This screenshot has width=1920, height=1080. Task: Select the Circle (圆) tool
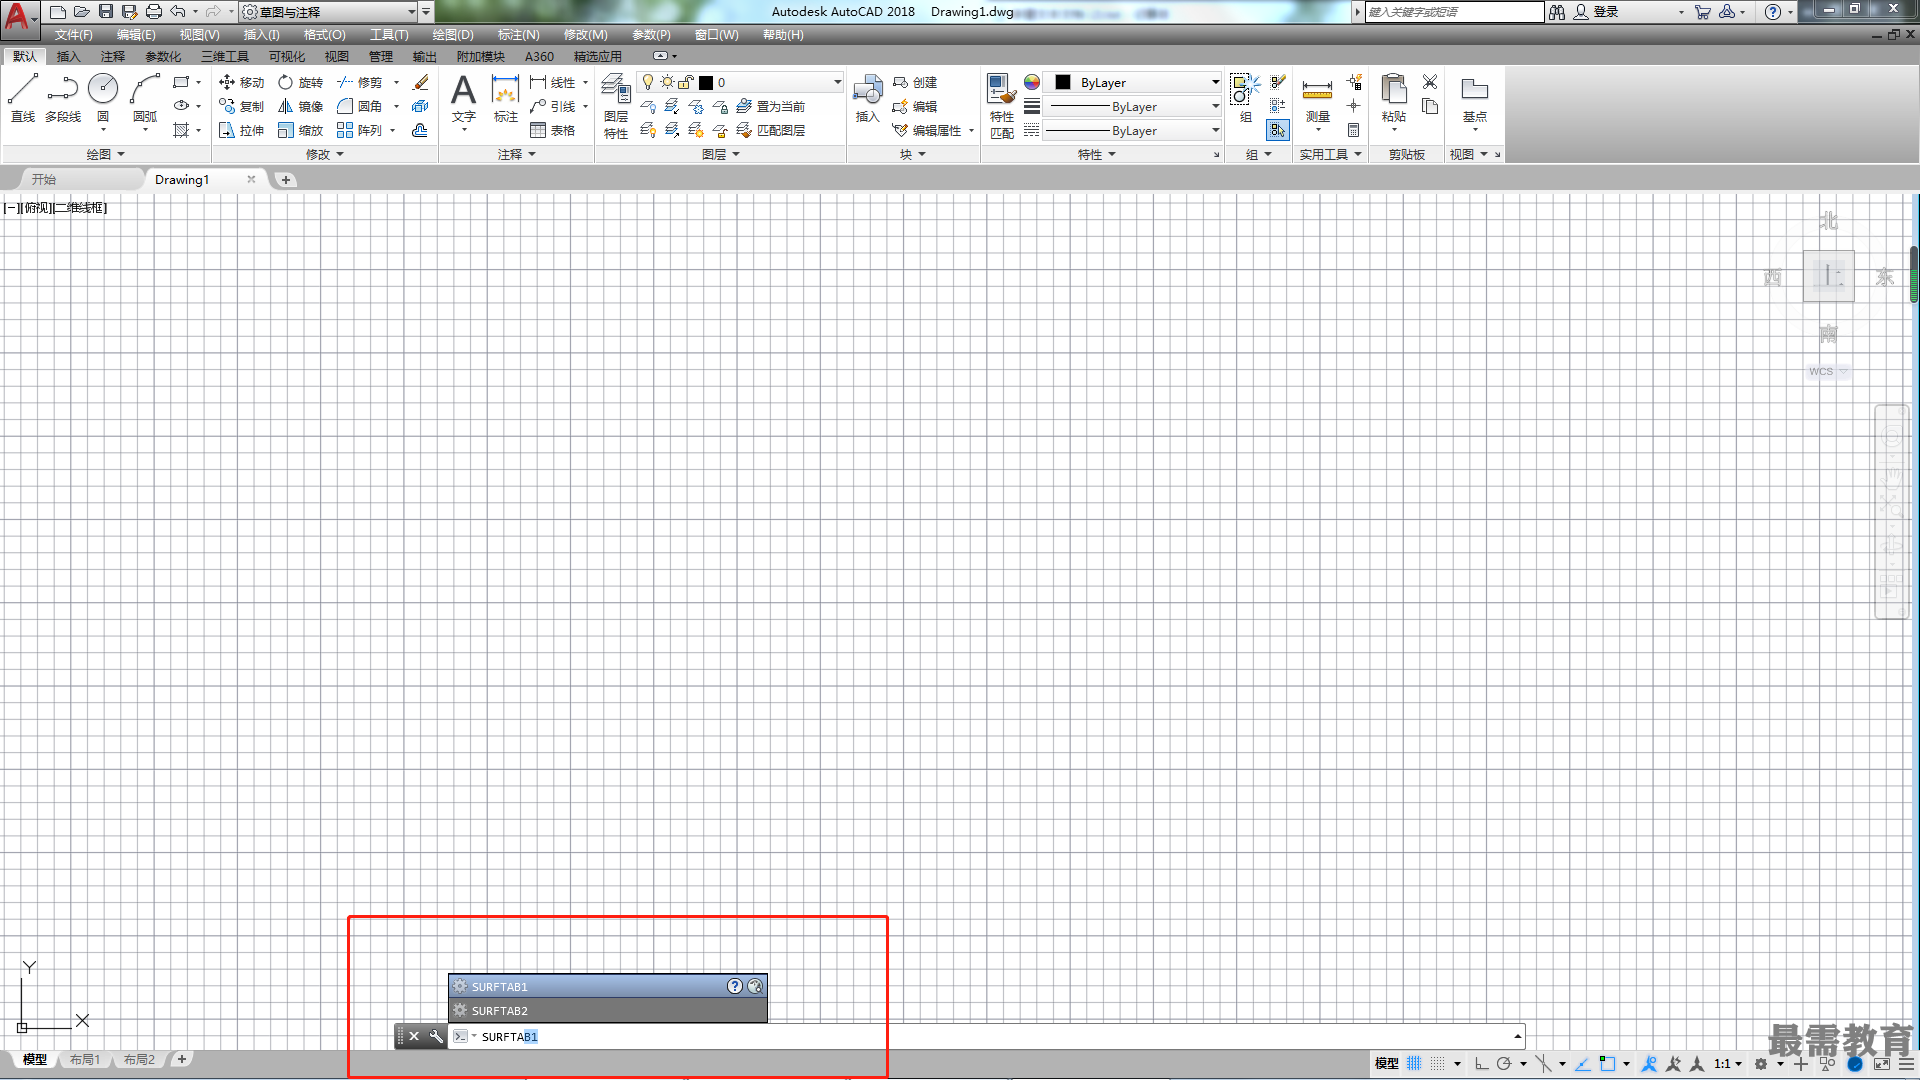coord(103,98)
